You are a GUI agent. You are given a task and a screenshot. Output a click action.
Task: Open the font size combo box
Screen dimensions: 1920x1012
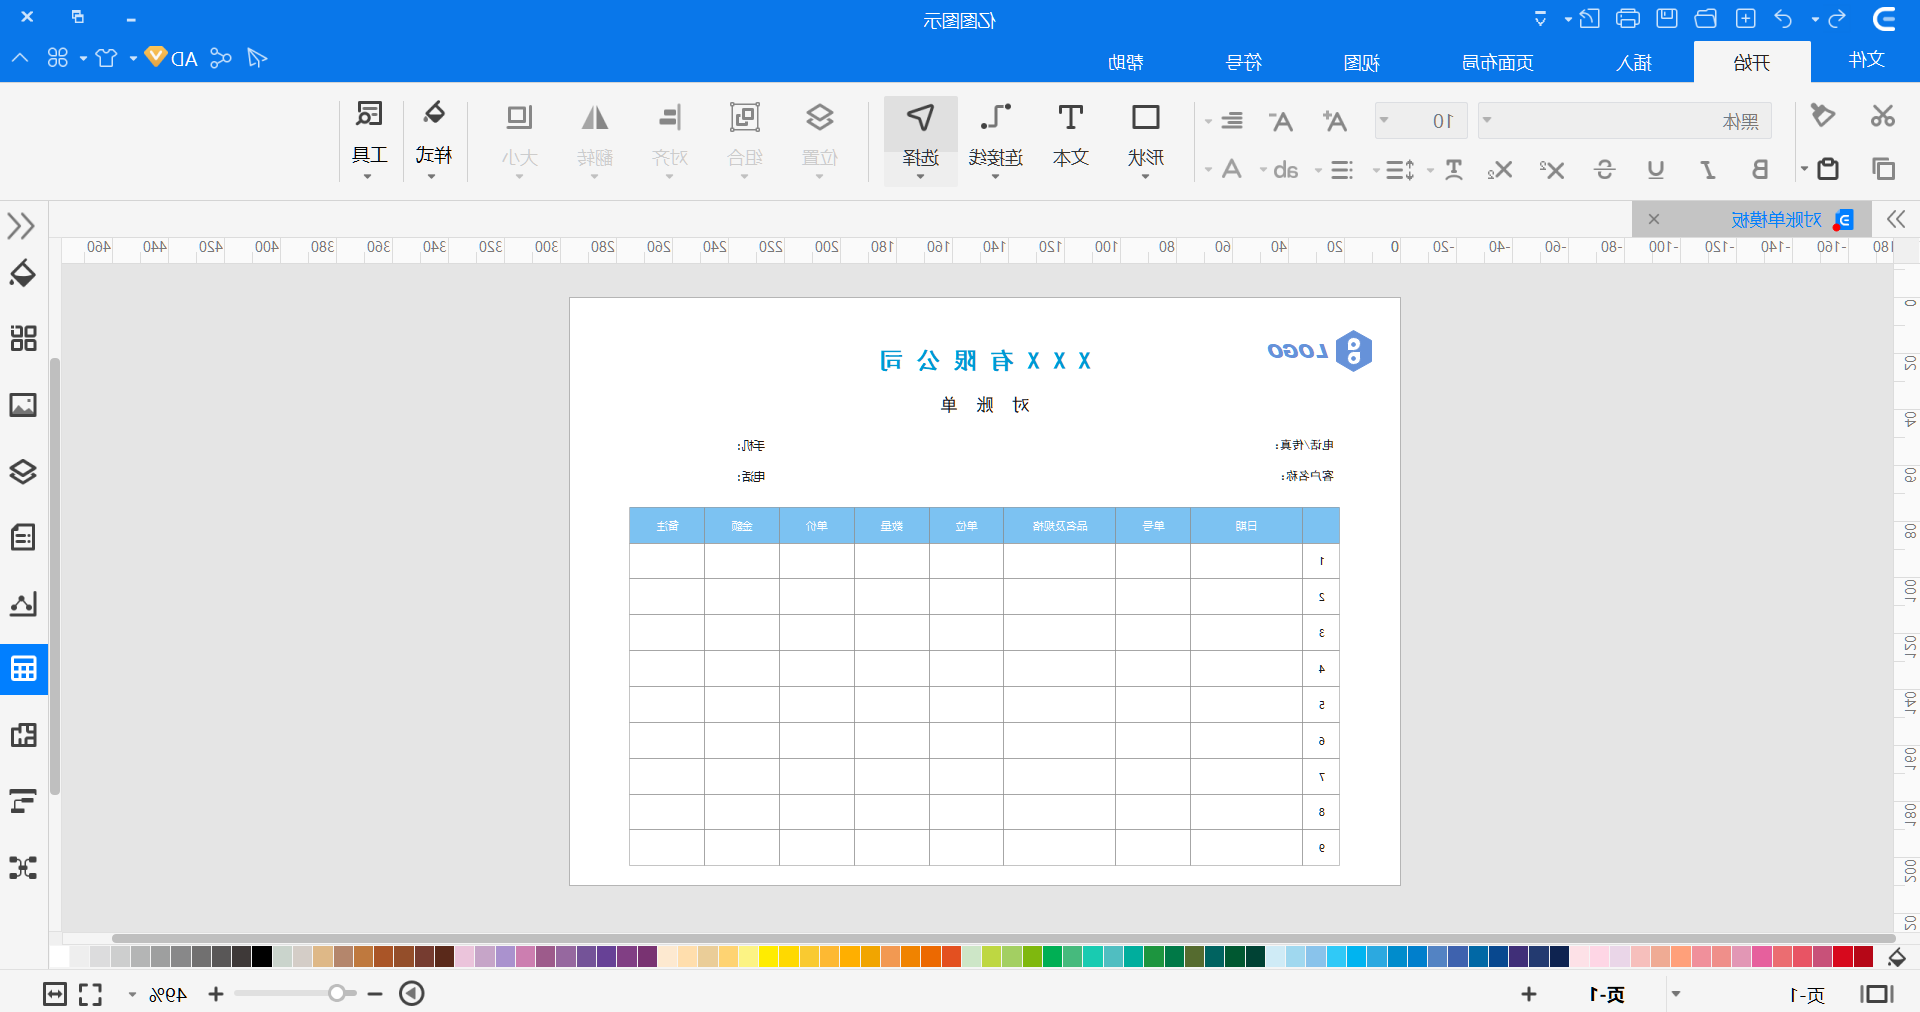(1421, 121)
